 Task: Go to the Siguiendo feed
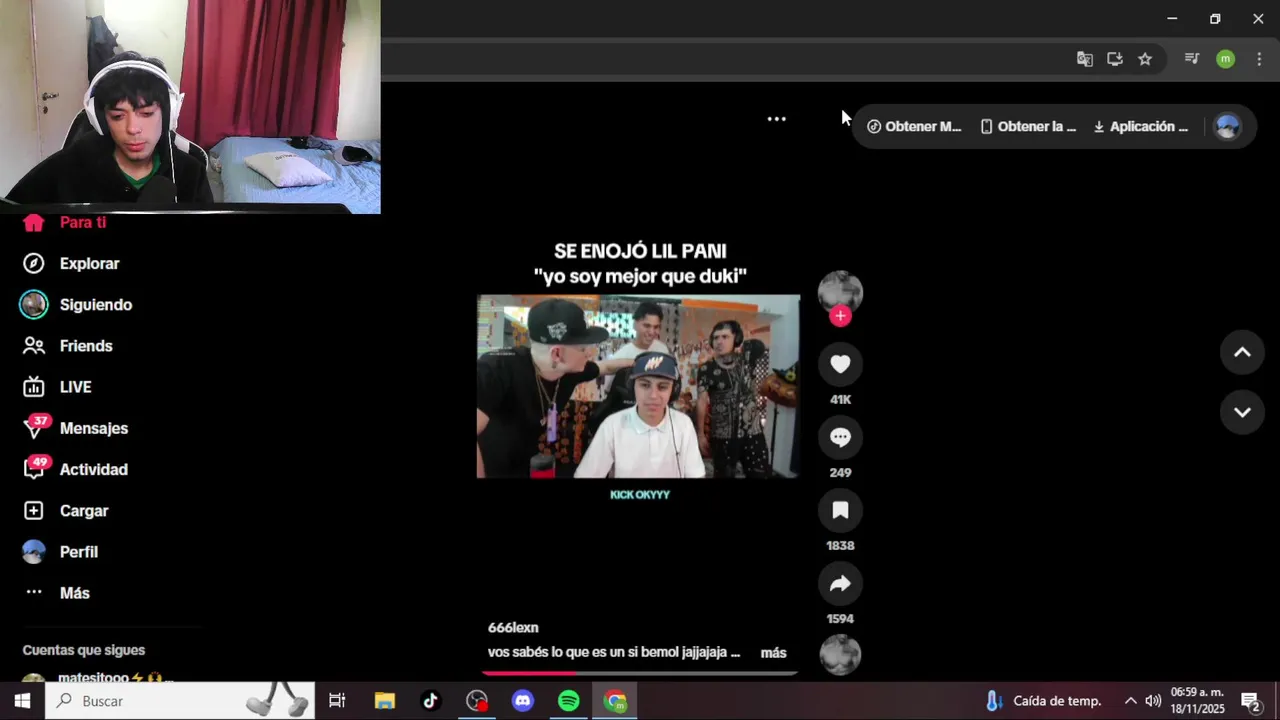click(78, 305)
